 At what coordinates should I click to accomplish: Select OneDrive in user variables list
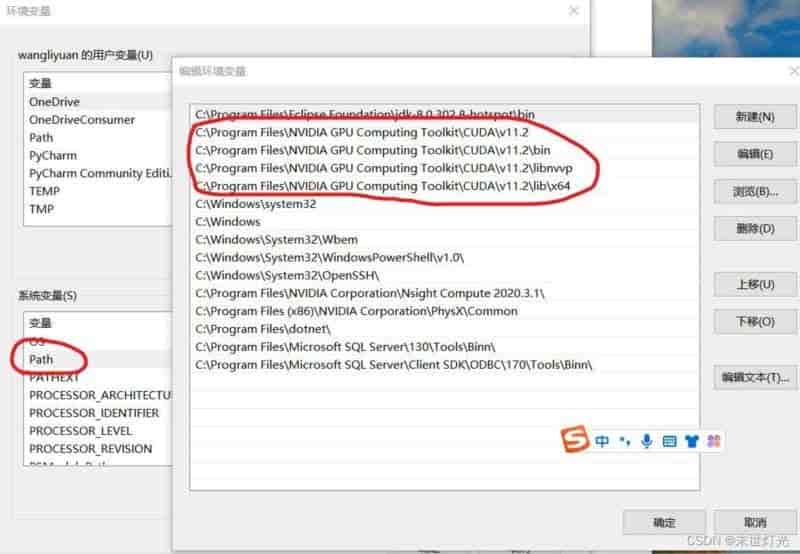pyautogui.click(x=54, y=102)
